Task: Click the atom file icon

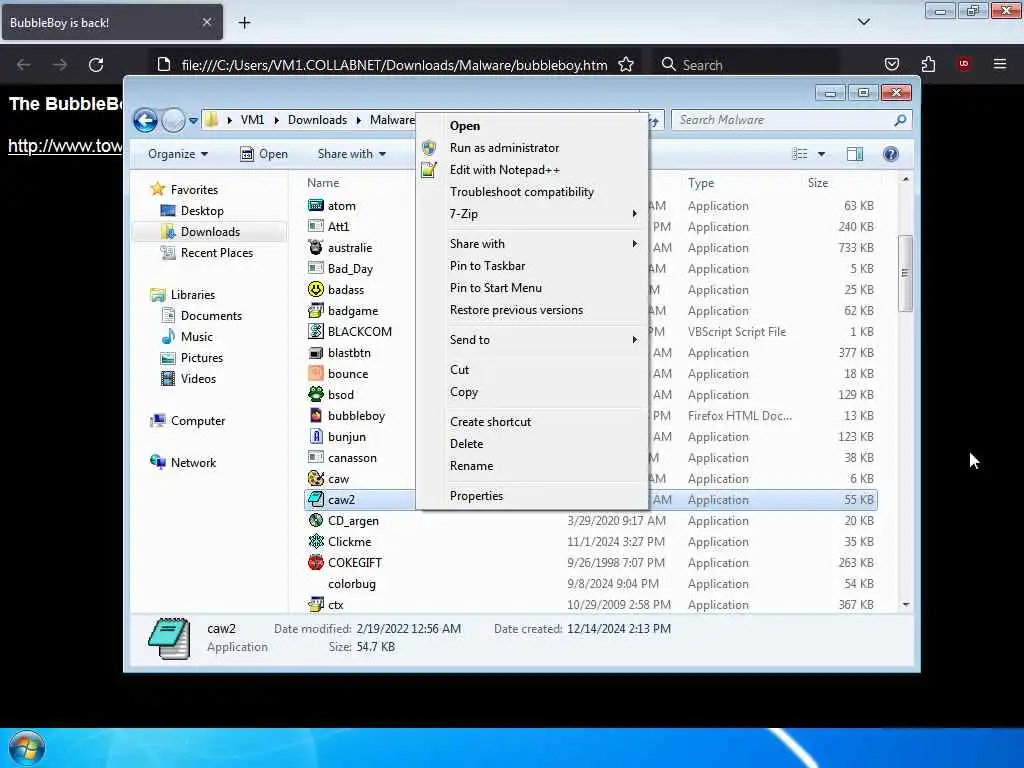Action: coord(315,205)
